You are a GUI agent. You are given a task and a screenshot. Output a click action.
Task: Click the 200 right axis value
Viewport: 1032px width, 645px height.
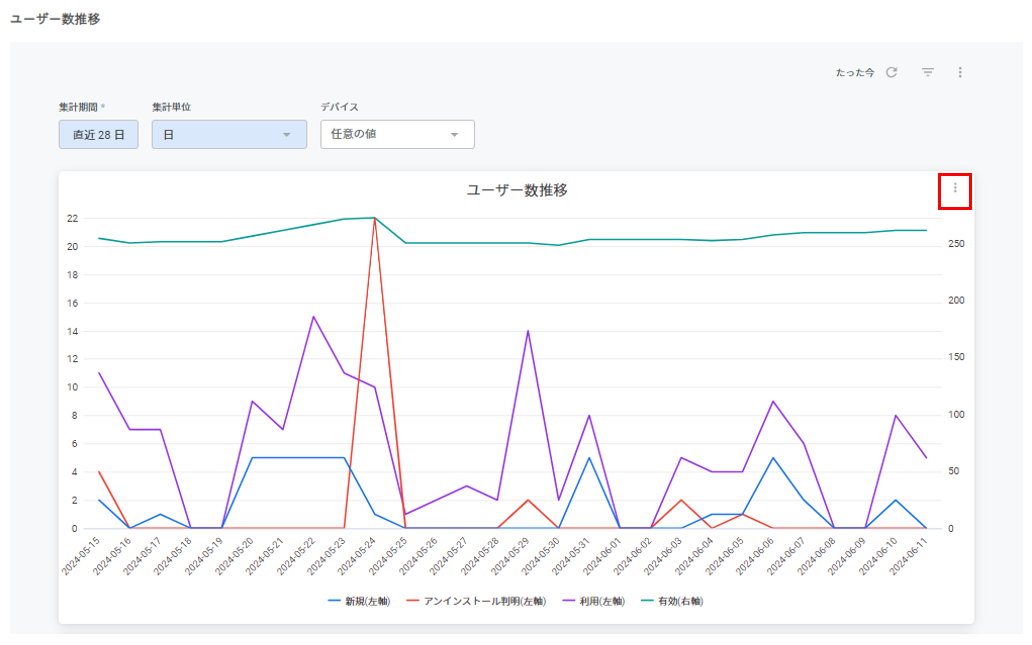956,300
